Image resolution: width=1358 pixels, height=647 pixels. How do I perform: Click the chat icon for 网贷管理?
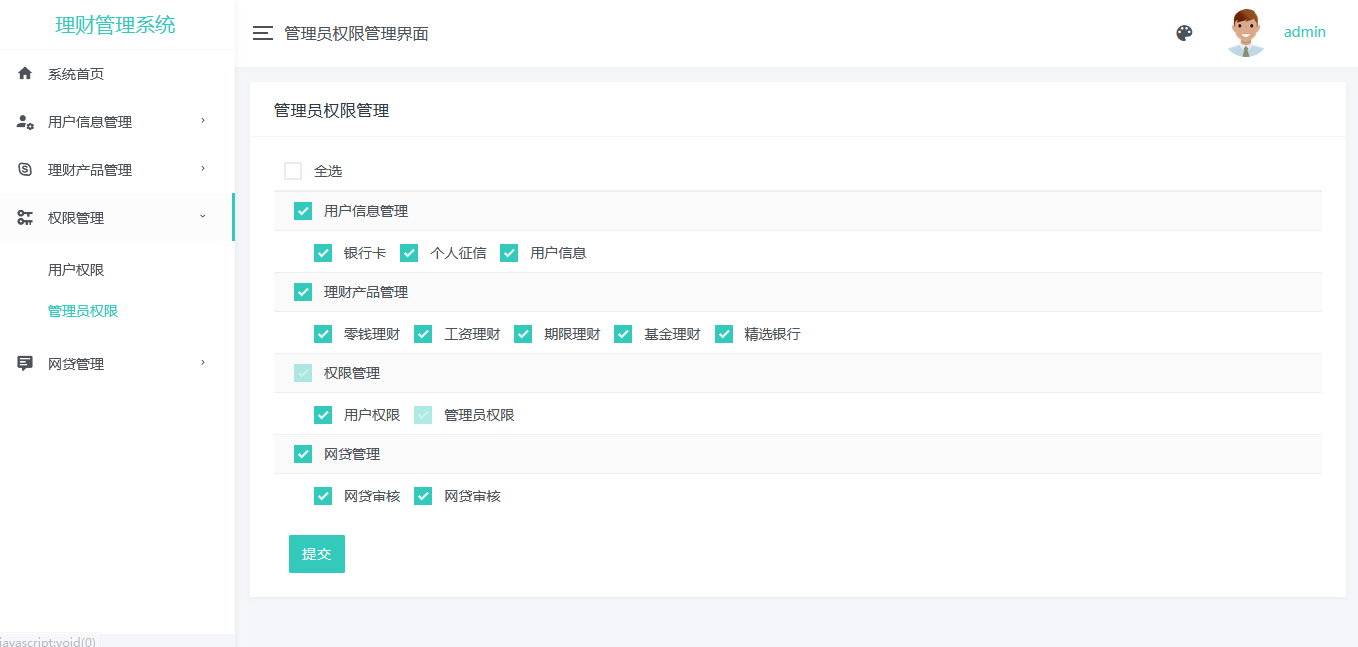25,364
